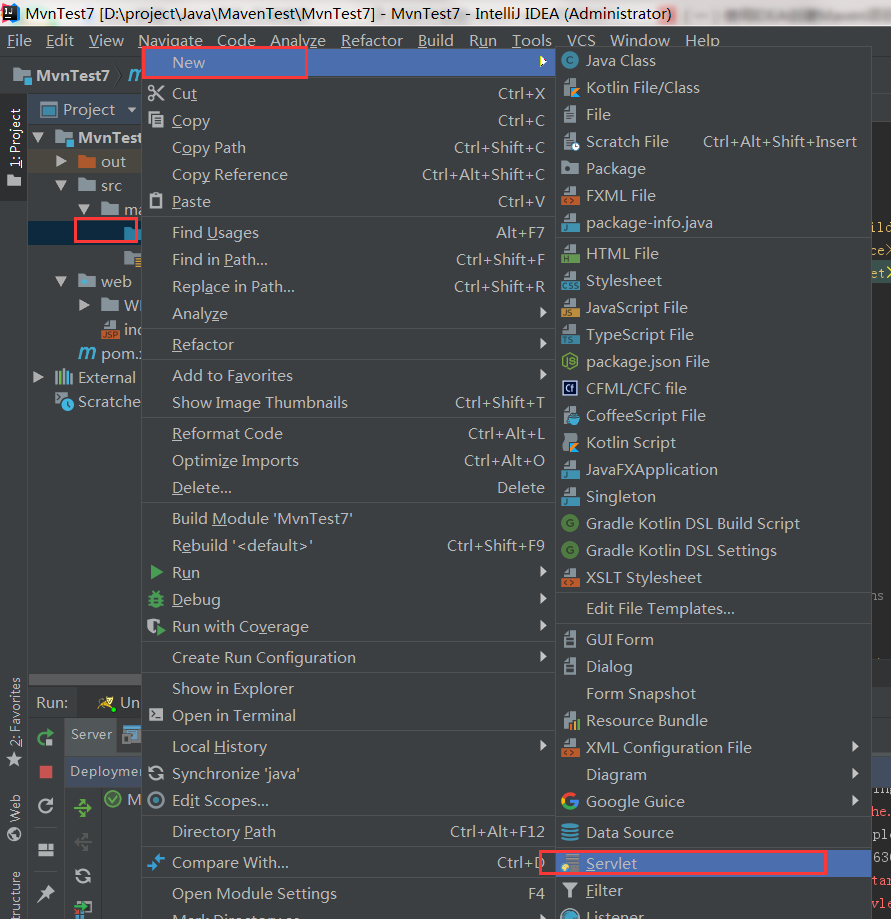This screenshot has width=891, height=919.
Task: Select Reformat Code entry
Action: click(348, 433)
